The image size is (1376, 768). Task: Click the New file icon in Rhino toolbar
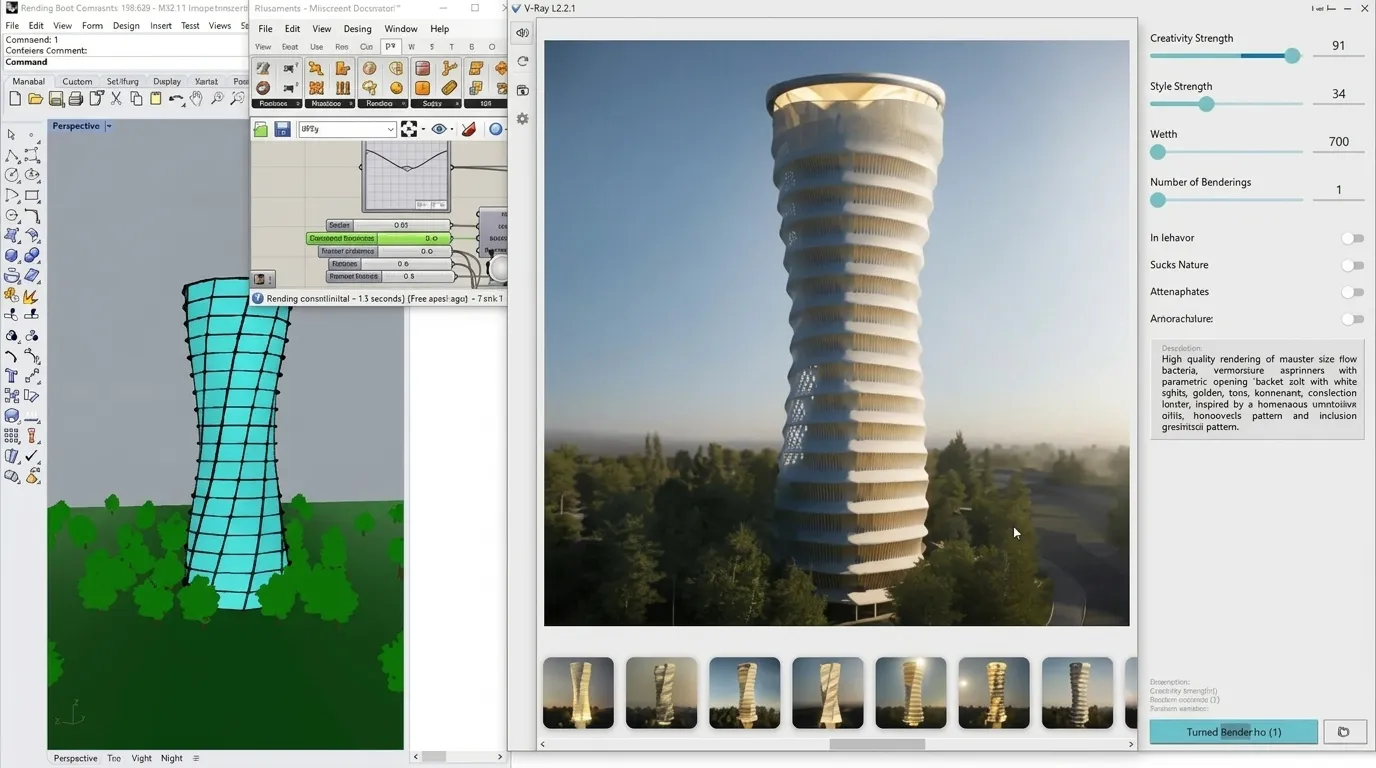click(15, 99)
